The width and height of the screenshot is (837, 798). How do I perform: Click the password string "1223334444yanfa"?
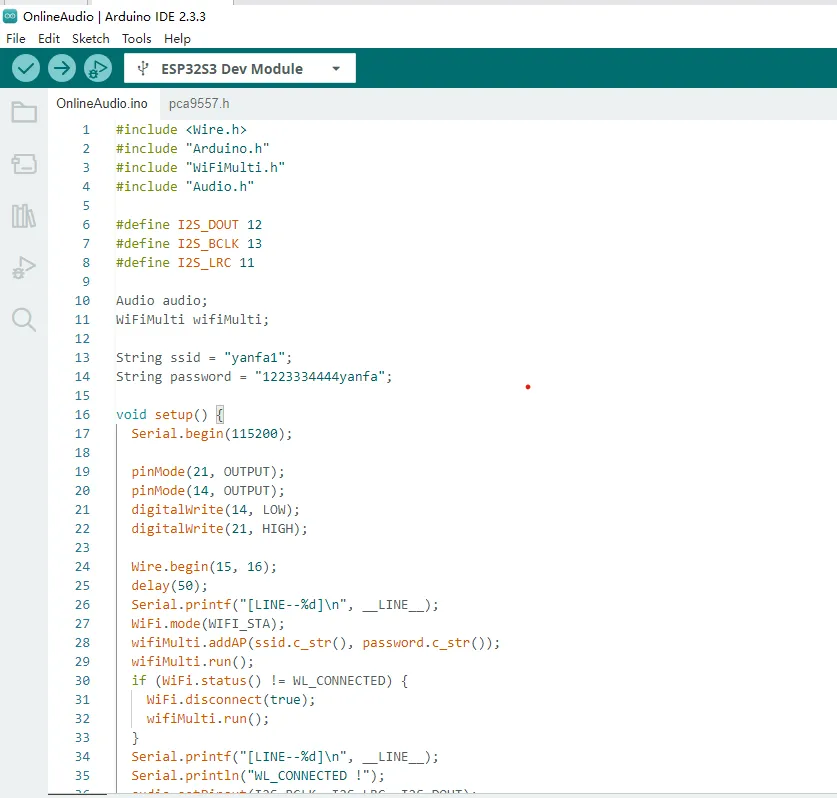(x=320, y=377)
